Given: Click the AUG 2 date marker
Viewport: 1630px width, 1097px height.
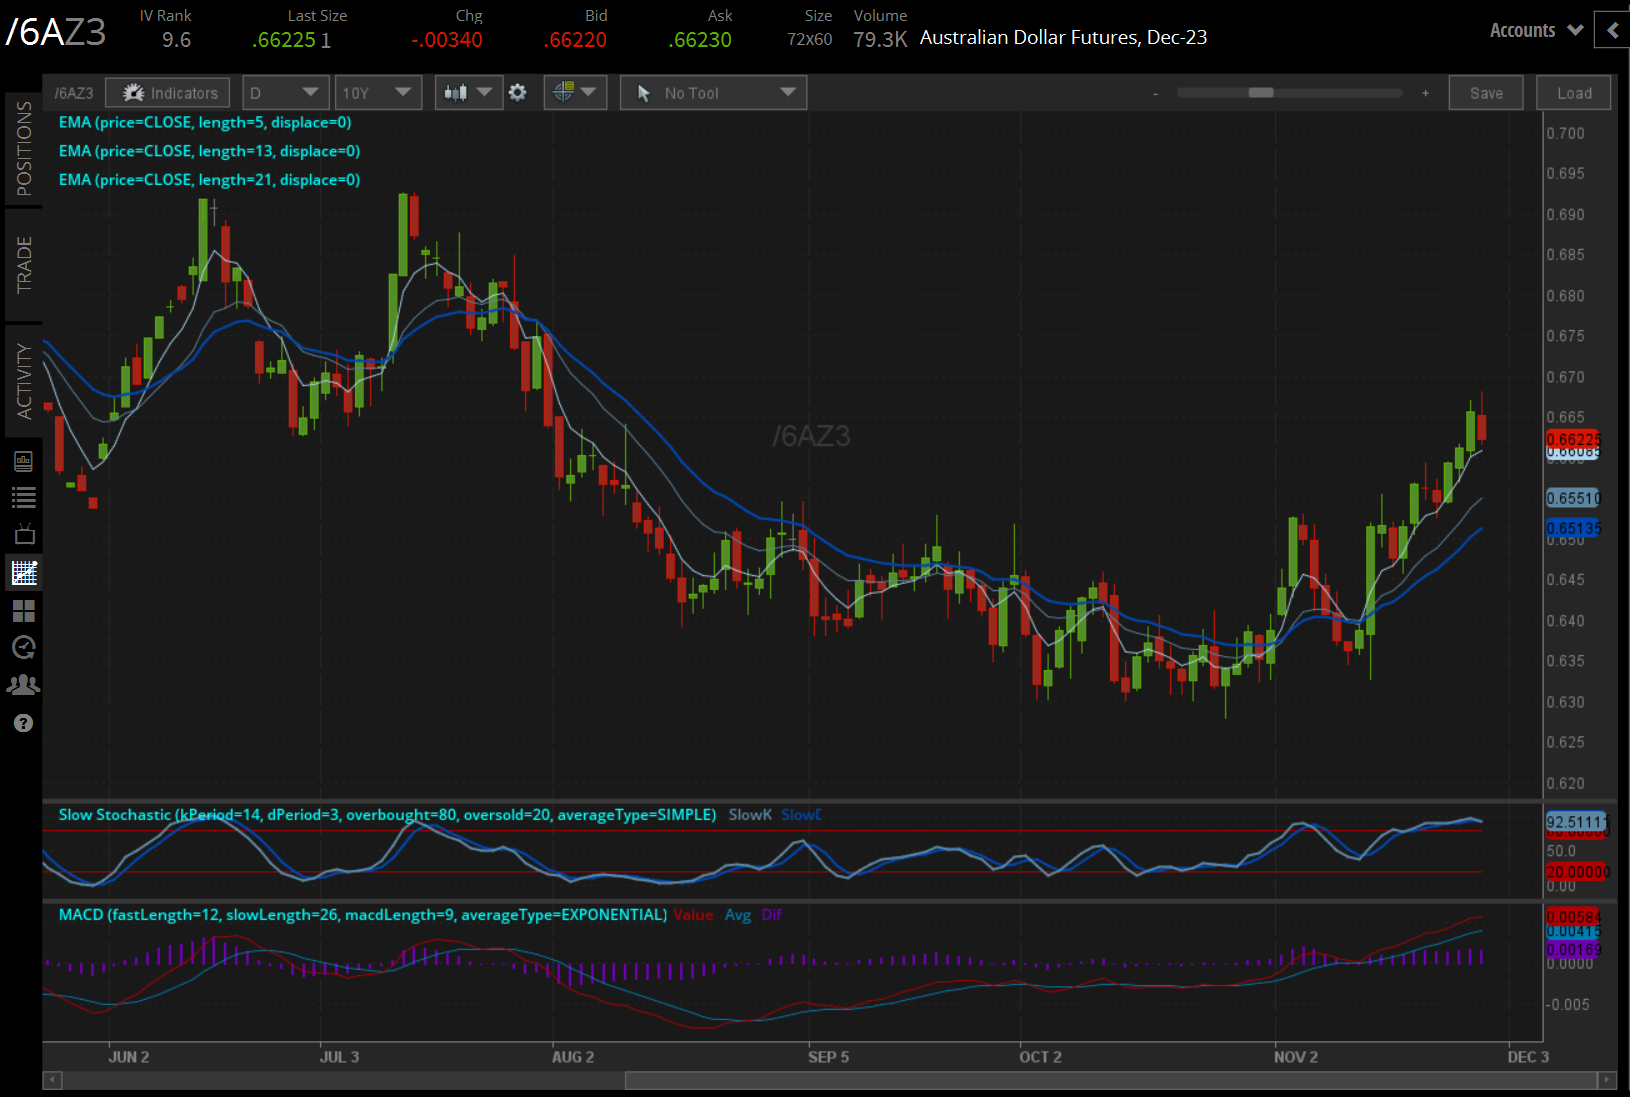Looking at the screenshot, I should (573, 1057).
